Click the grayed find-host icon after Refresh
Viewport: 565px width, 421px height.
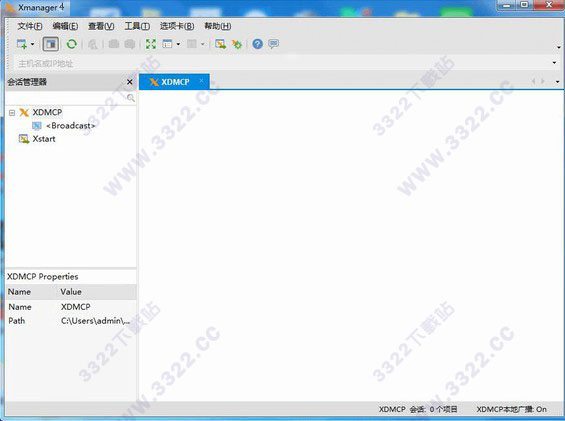tap(93, 44)
